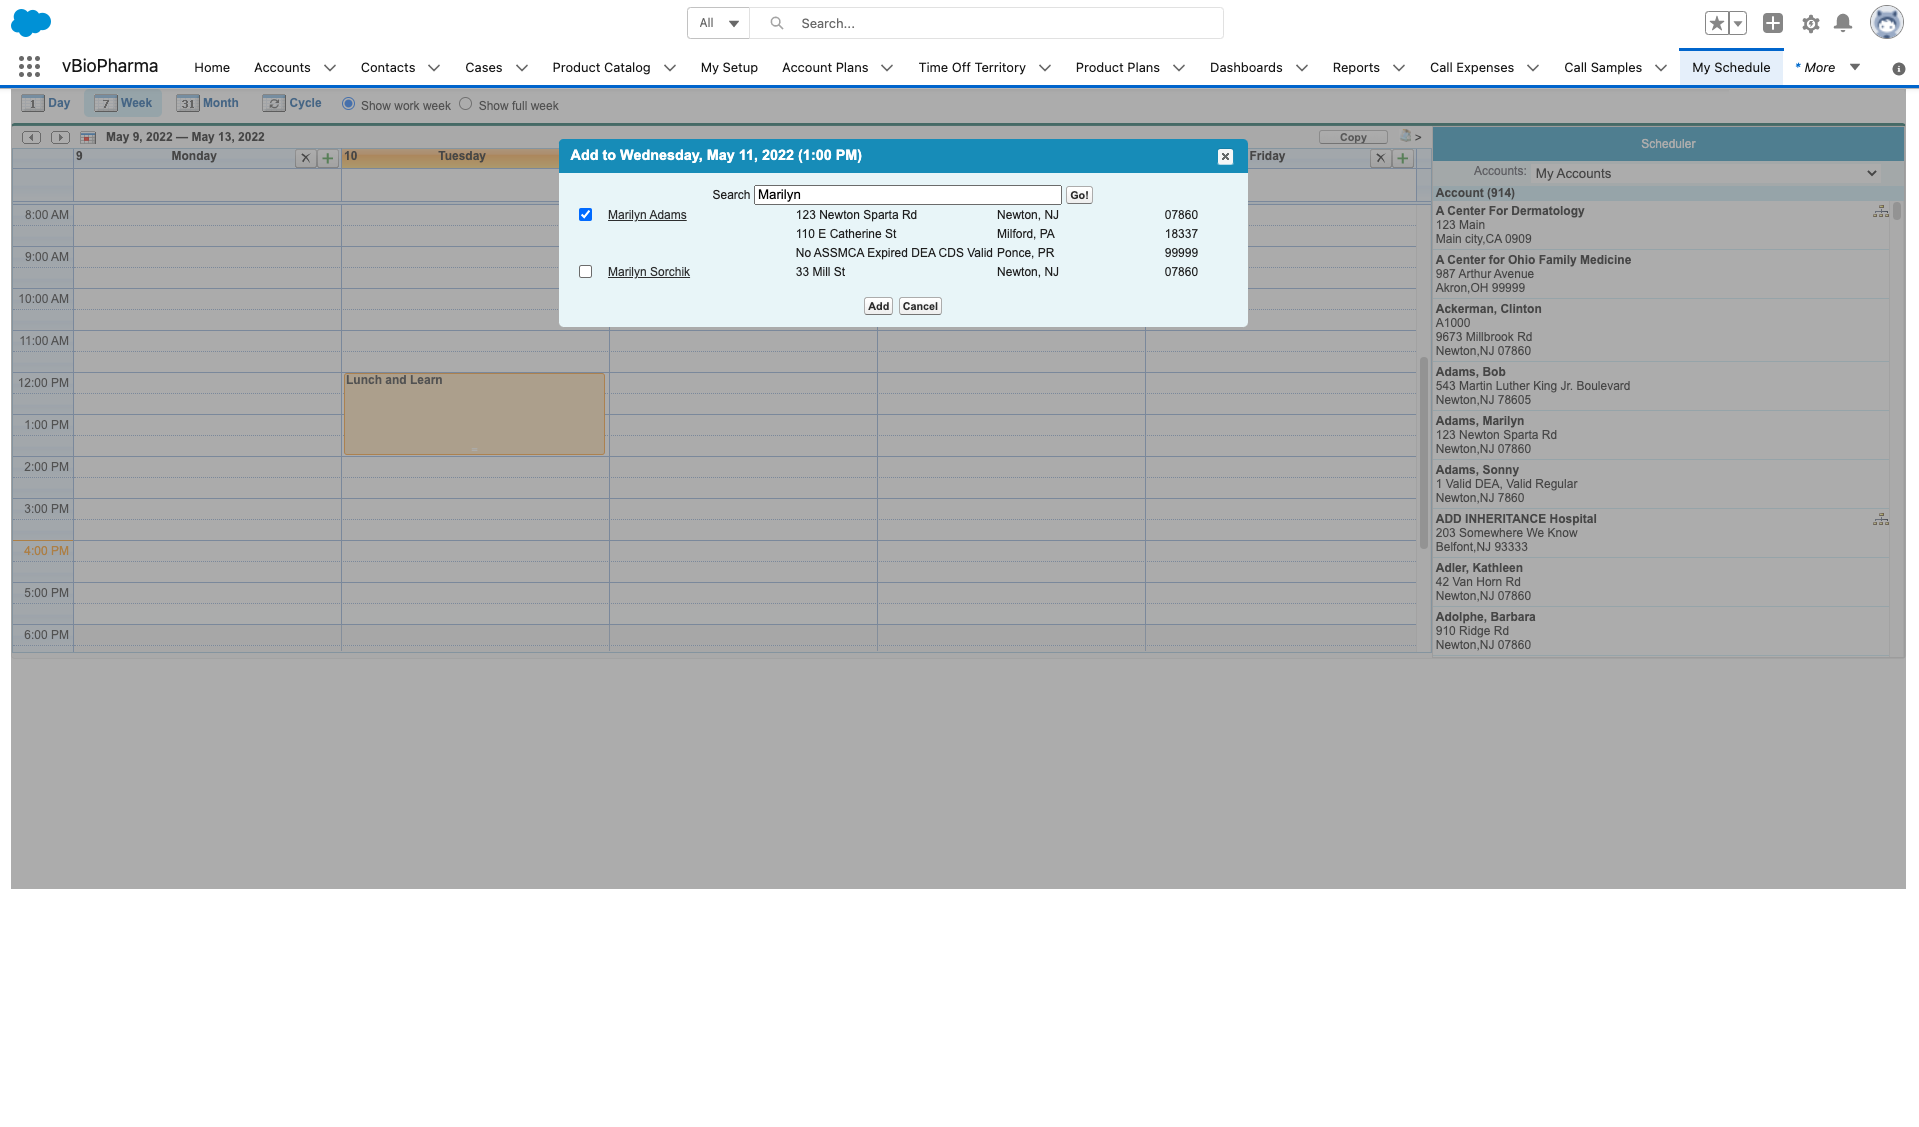Click the favorites star icon
The height and width of the screenshot is (1127, 1919).
pyautogui.click(x=1716, y=23)
